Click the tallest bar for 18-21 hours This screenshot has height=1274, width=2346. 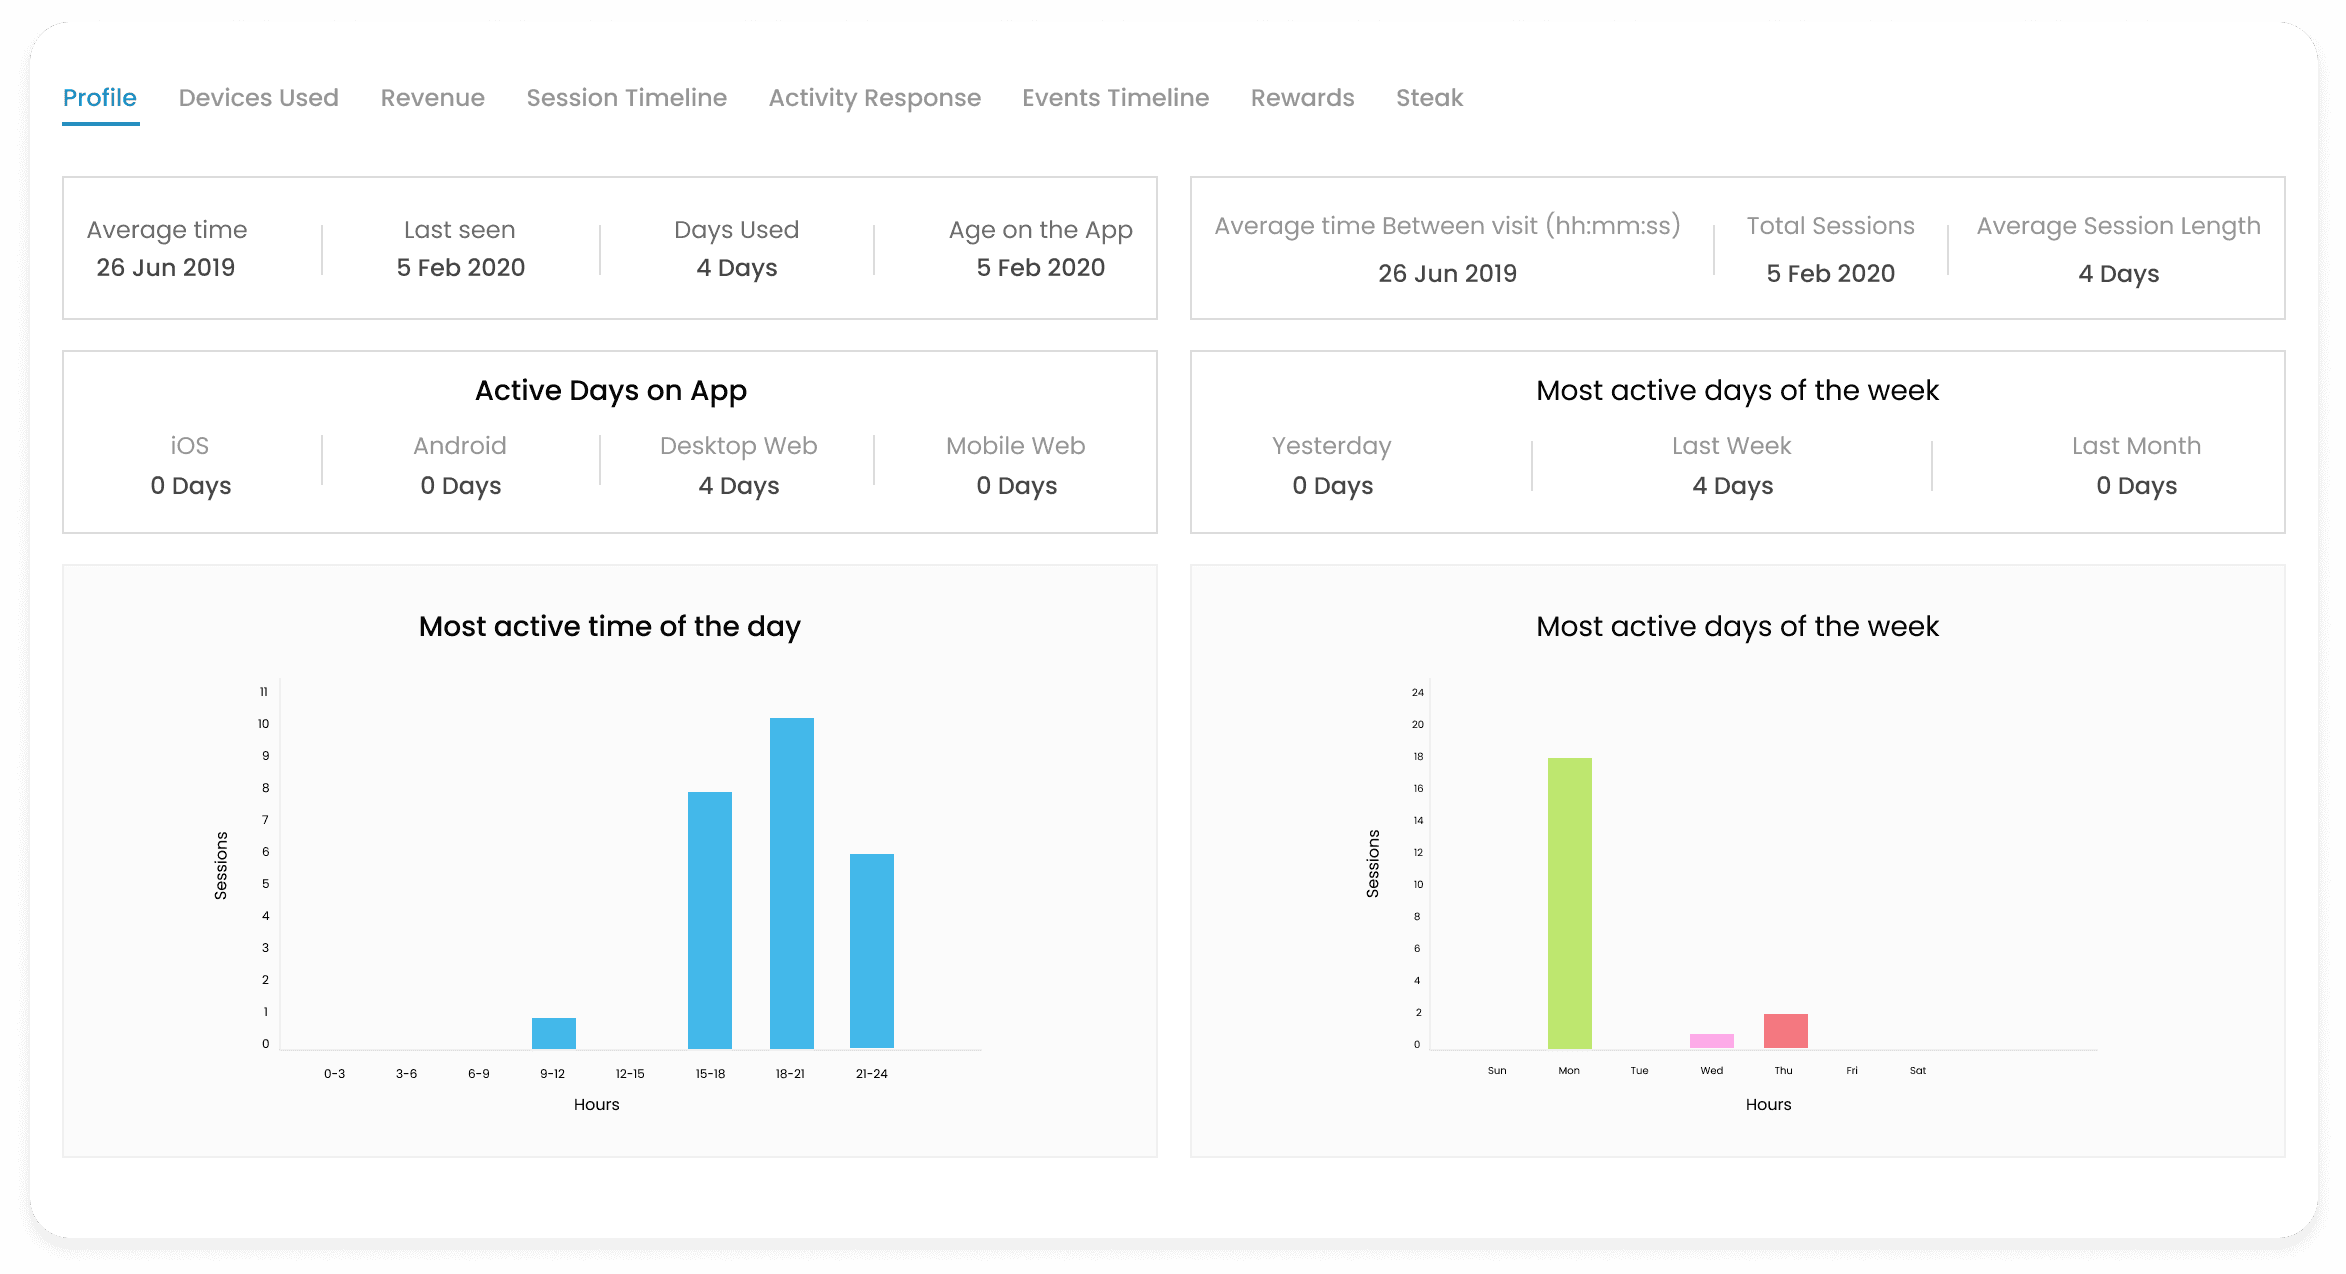pyautogui.click(x=791, y=880)
